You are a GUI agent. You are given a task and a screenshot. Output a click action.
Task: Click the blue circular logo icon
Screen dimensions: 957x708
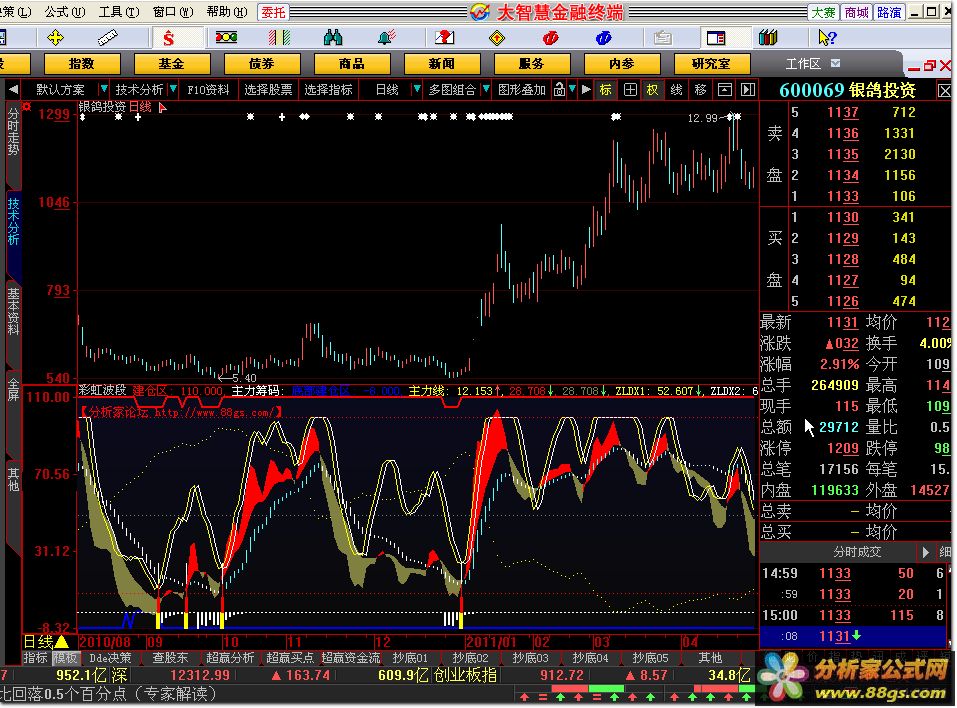coord(604,38)
